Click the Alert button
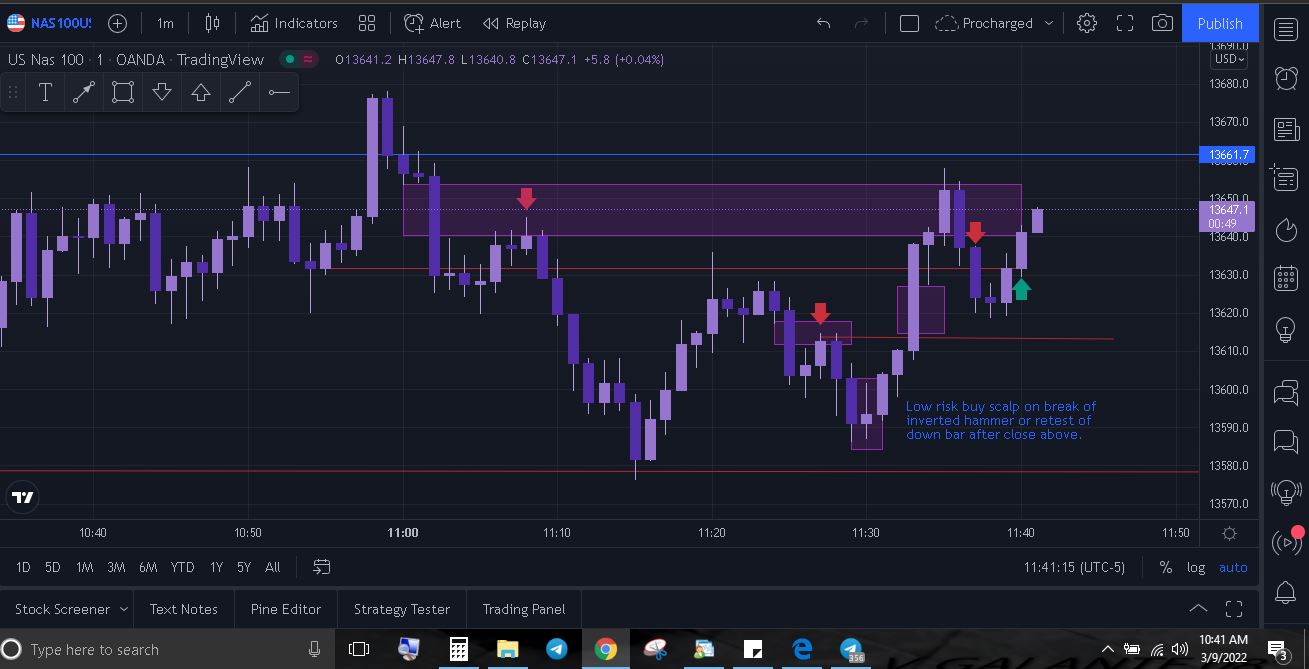 tap(432, 23)
